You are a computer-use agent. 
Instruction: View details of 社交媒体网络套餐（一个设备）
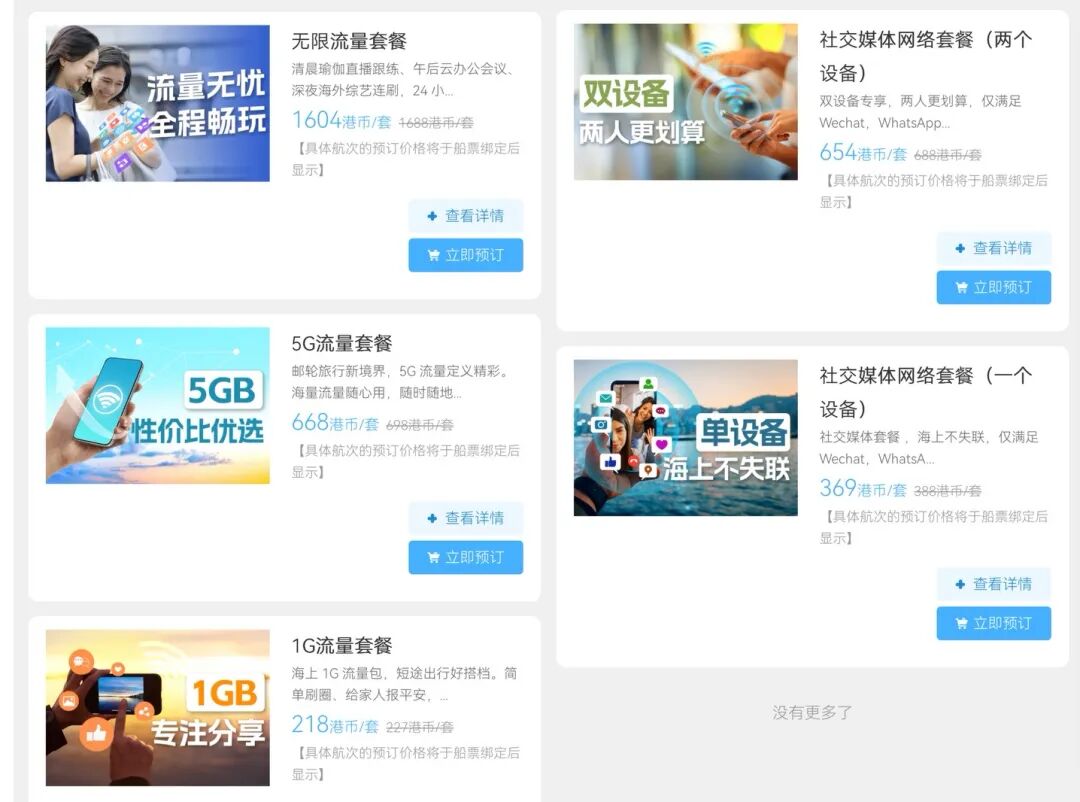pos(993,584)
